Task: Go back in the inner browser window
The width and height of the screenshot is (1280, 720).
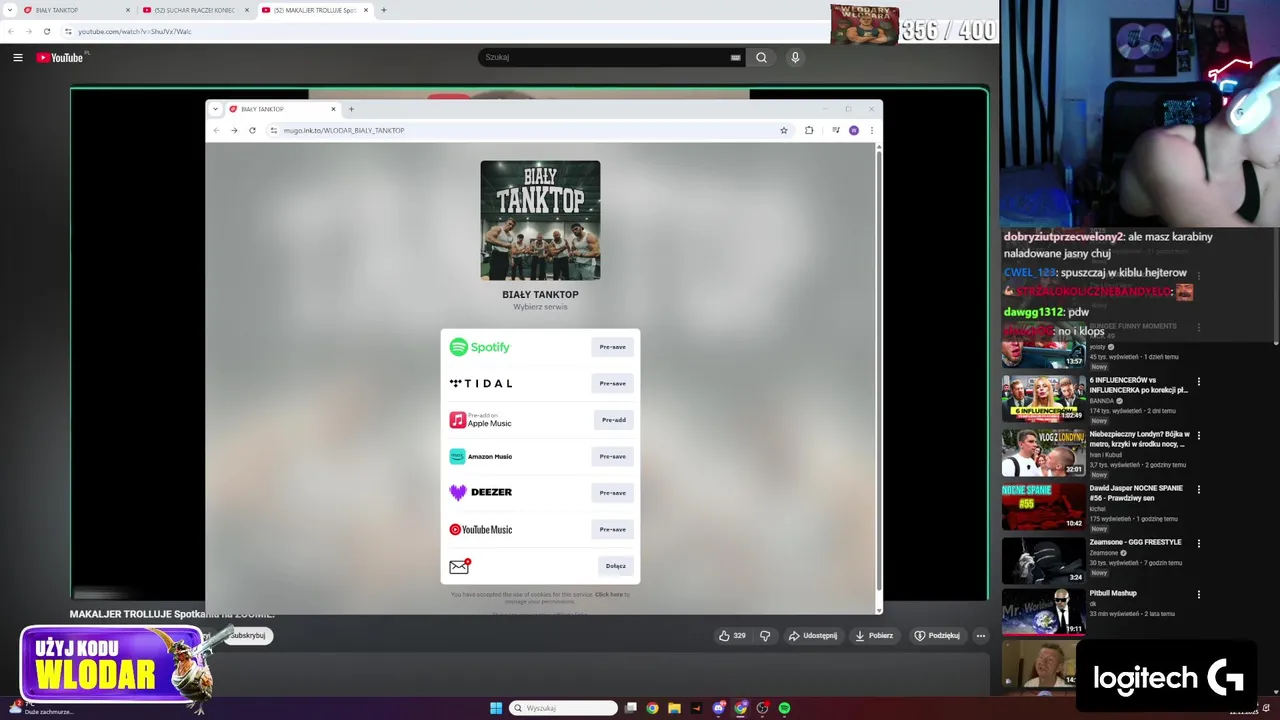Action: (x=216, y=130)
